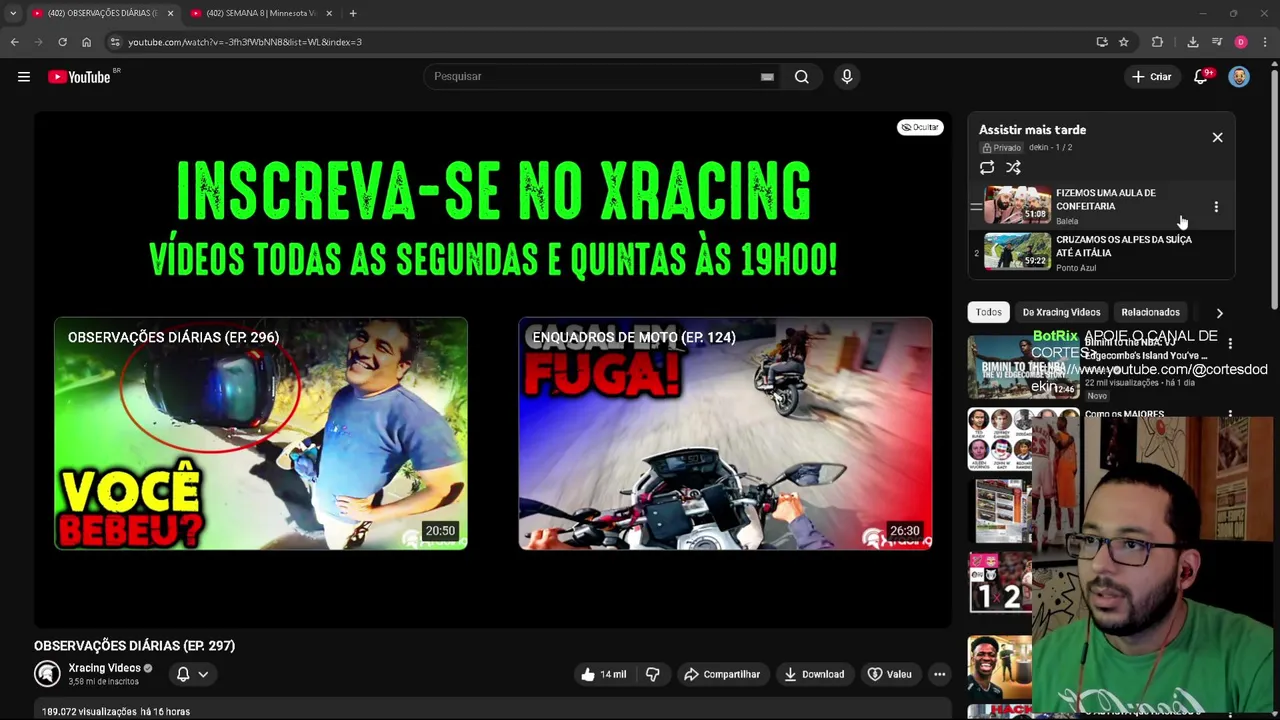Download the video
The height and width of the screenshot is (720, 1280).
[814, 674]
